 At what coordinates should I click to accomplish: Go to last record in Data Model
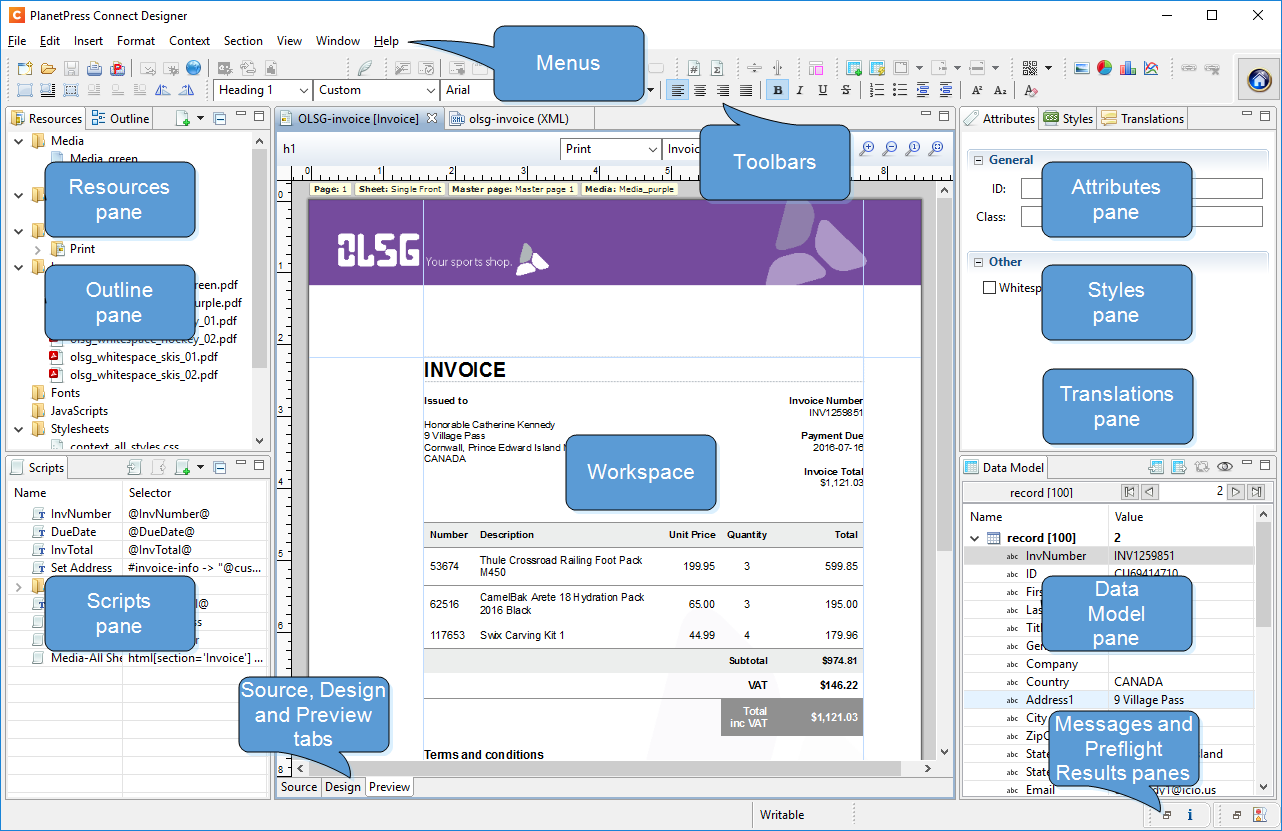click(x=1257, y=492)
